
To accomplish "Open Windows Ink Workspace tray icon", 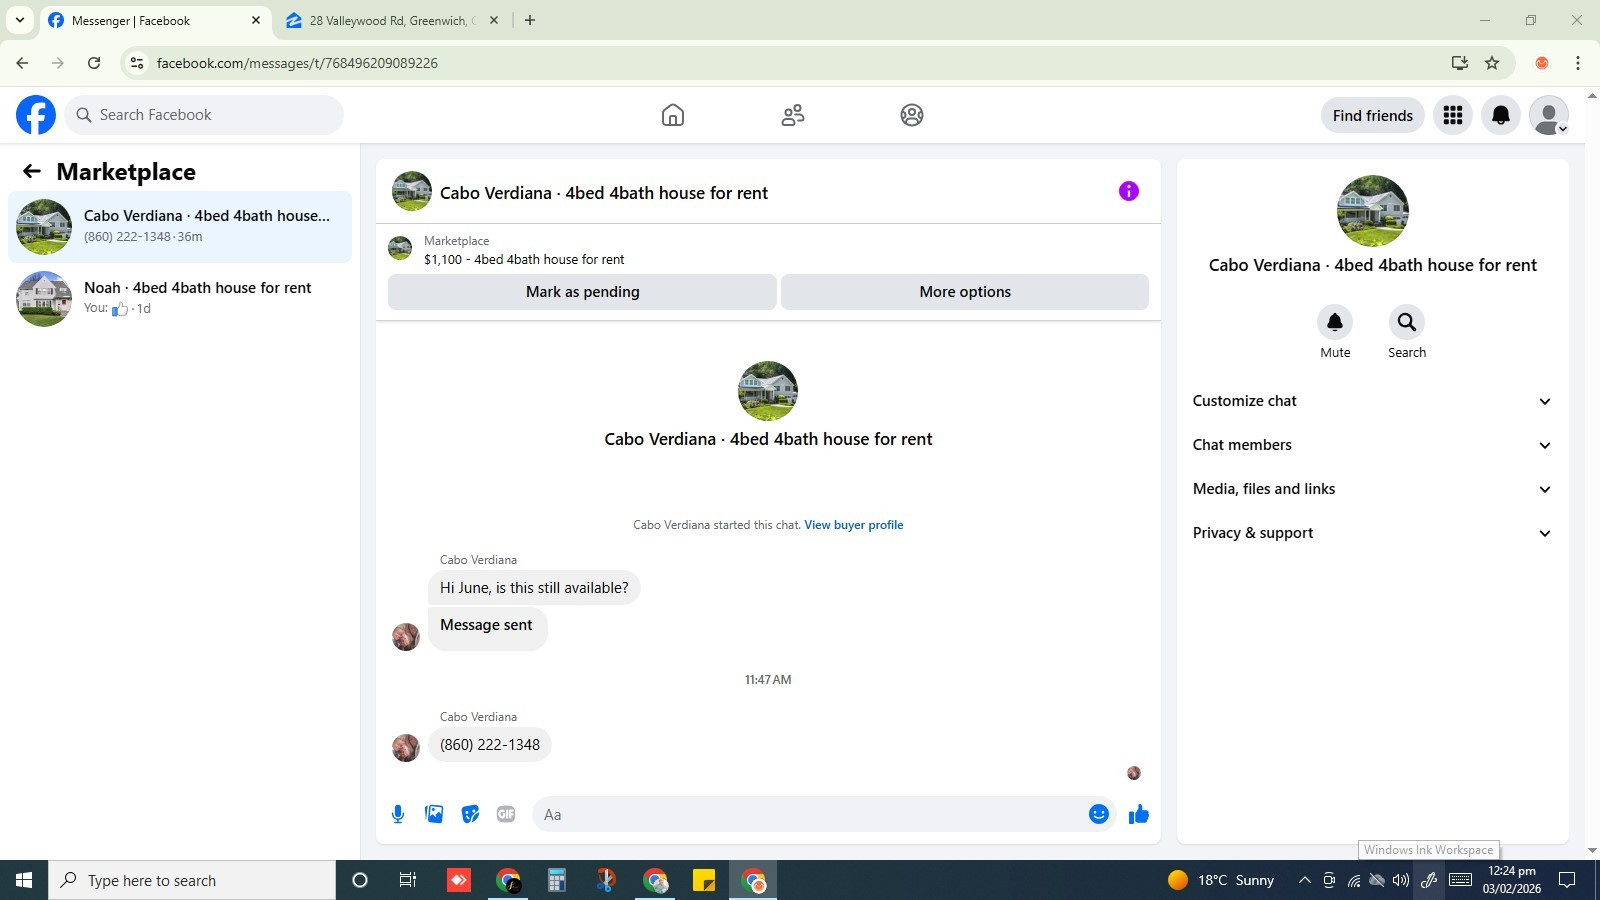I will pyautogui.click(x=1429, y=880).
